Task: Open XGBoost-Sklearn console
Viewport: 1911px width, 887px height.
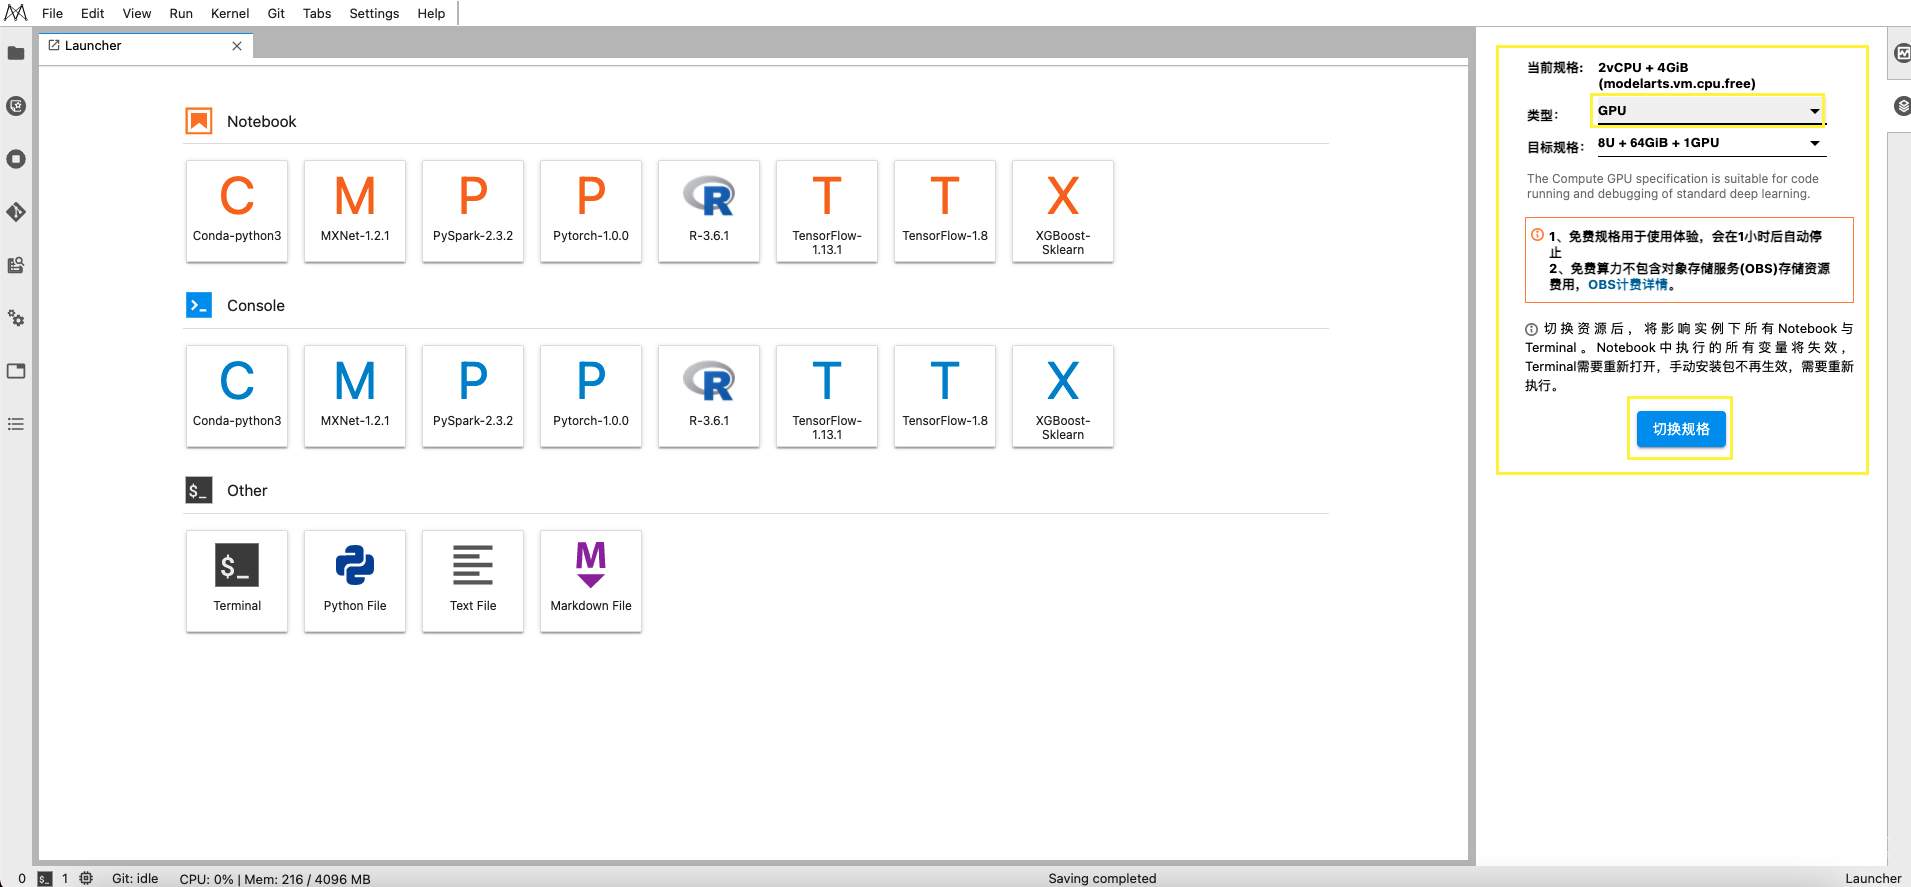Action: pos(1063,396)
